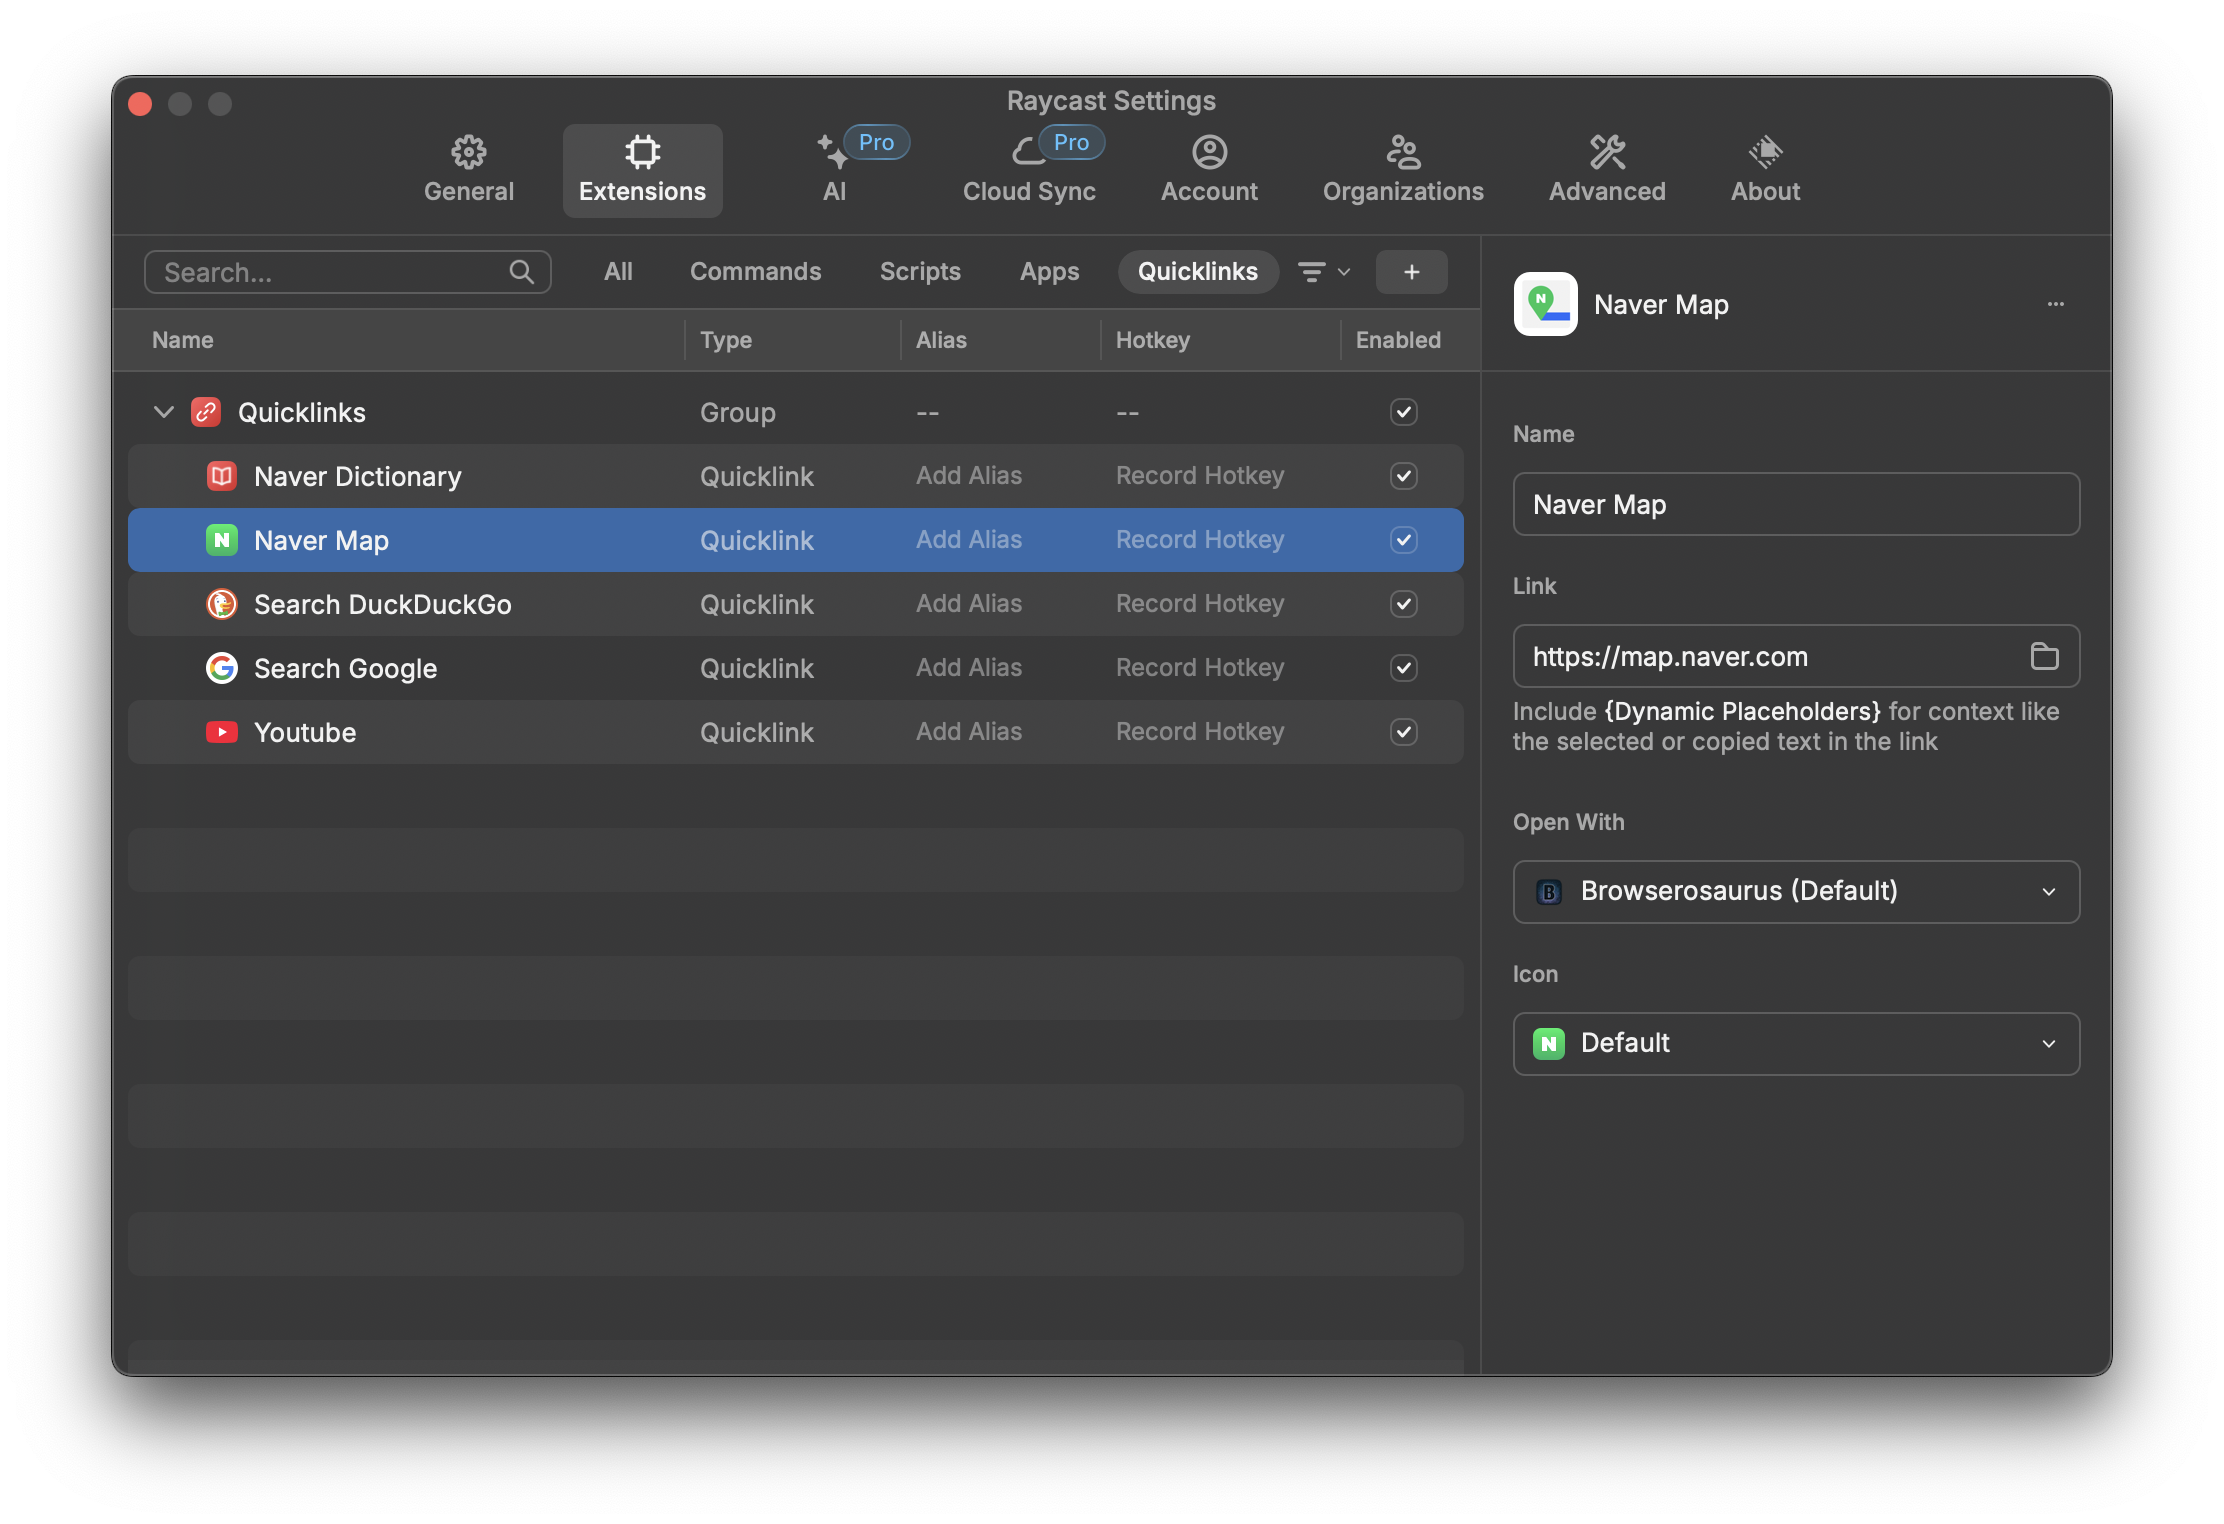
Task: Select the Search DuckDuckGo row
Action: coord(795,604)
